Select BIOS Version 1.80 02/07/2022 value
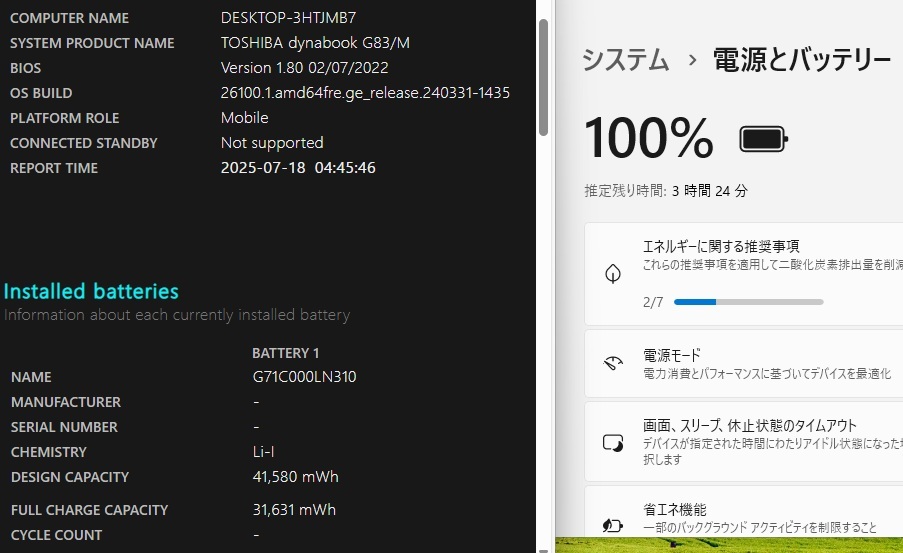Screen dimensions: 903x553 pyautogui.click(x=305, y=68)
